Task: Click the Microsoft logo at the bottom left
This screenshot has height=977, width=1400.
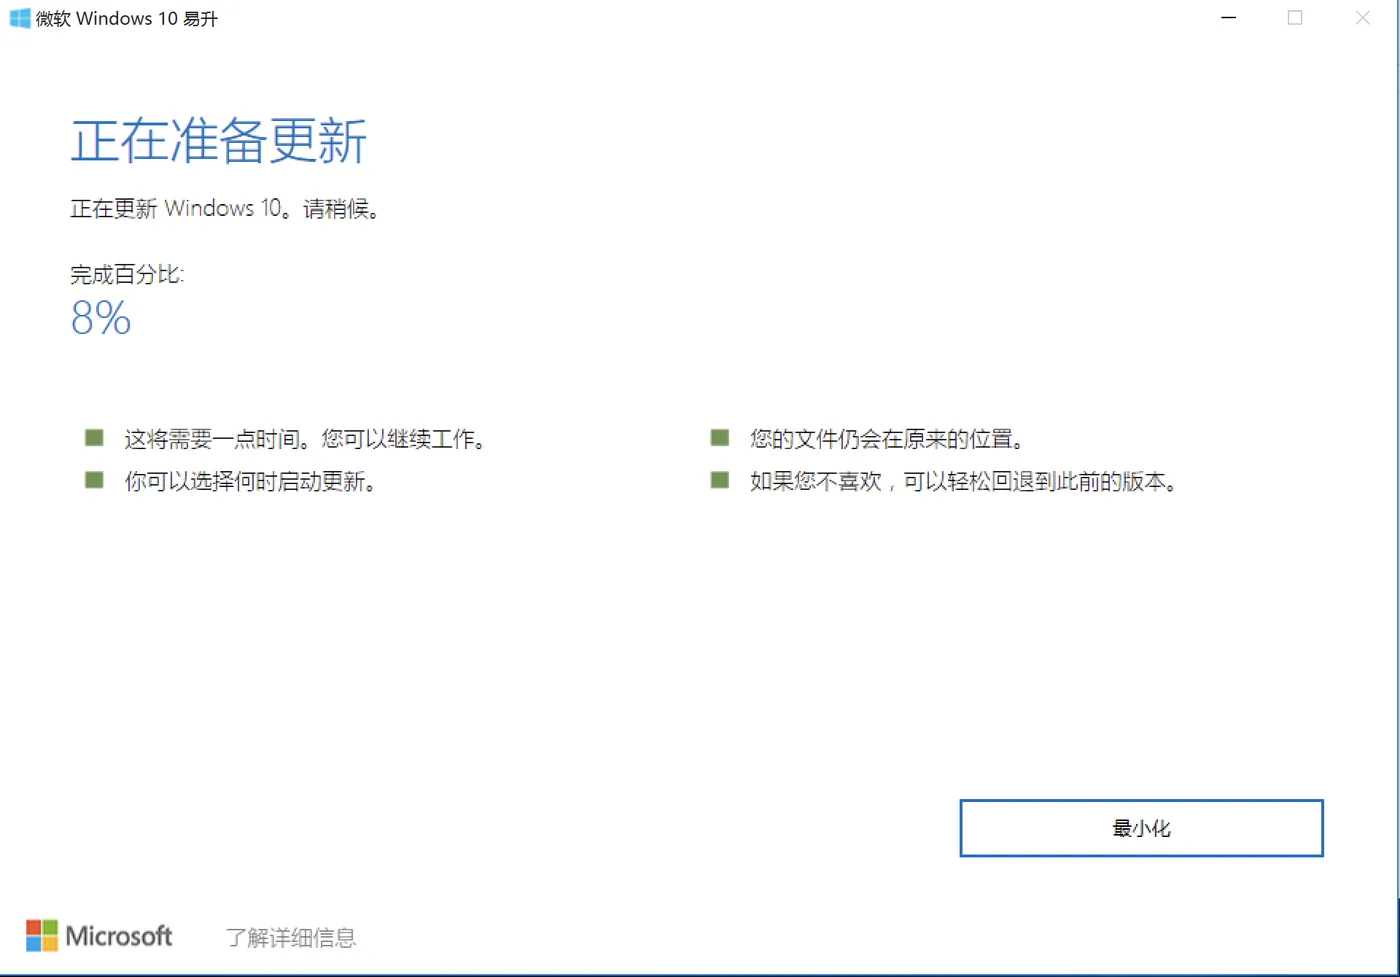Action: coord(98,936)
